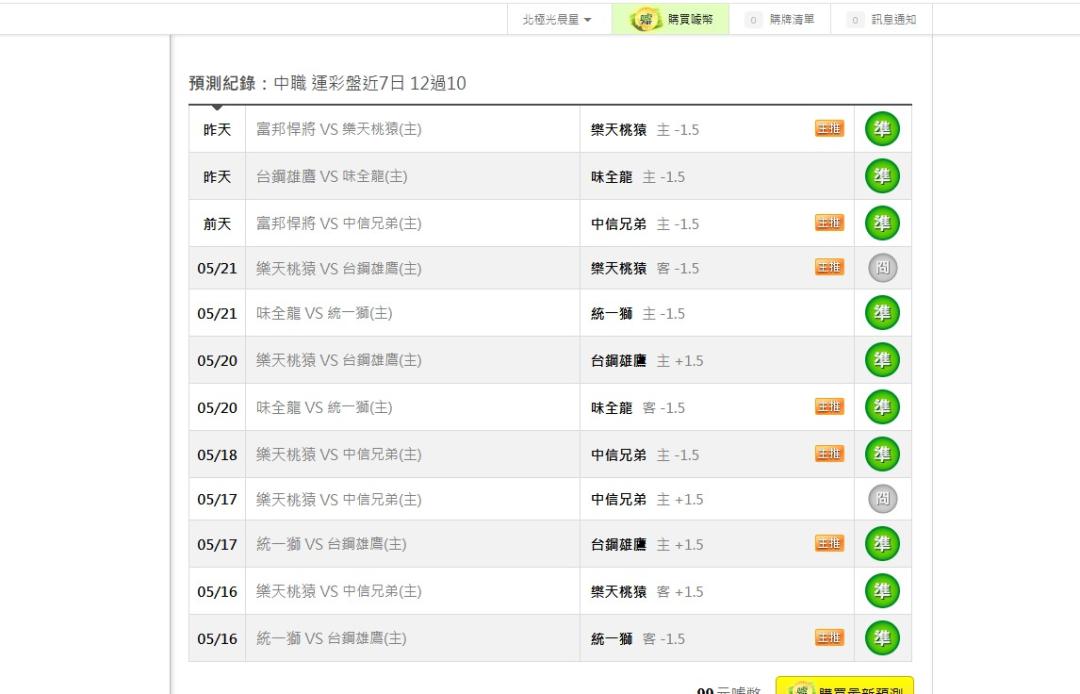Click matchup 富邦悍將 VS 中信兄弟(主)
Image resolution: width=1080 pixels, height=694 pixels.
click(x=339, y=224)
